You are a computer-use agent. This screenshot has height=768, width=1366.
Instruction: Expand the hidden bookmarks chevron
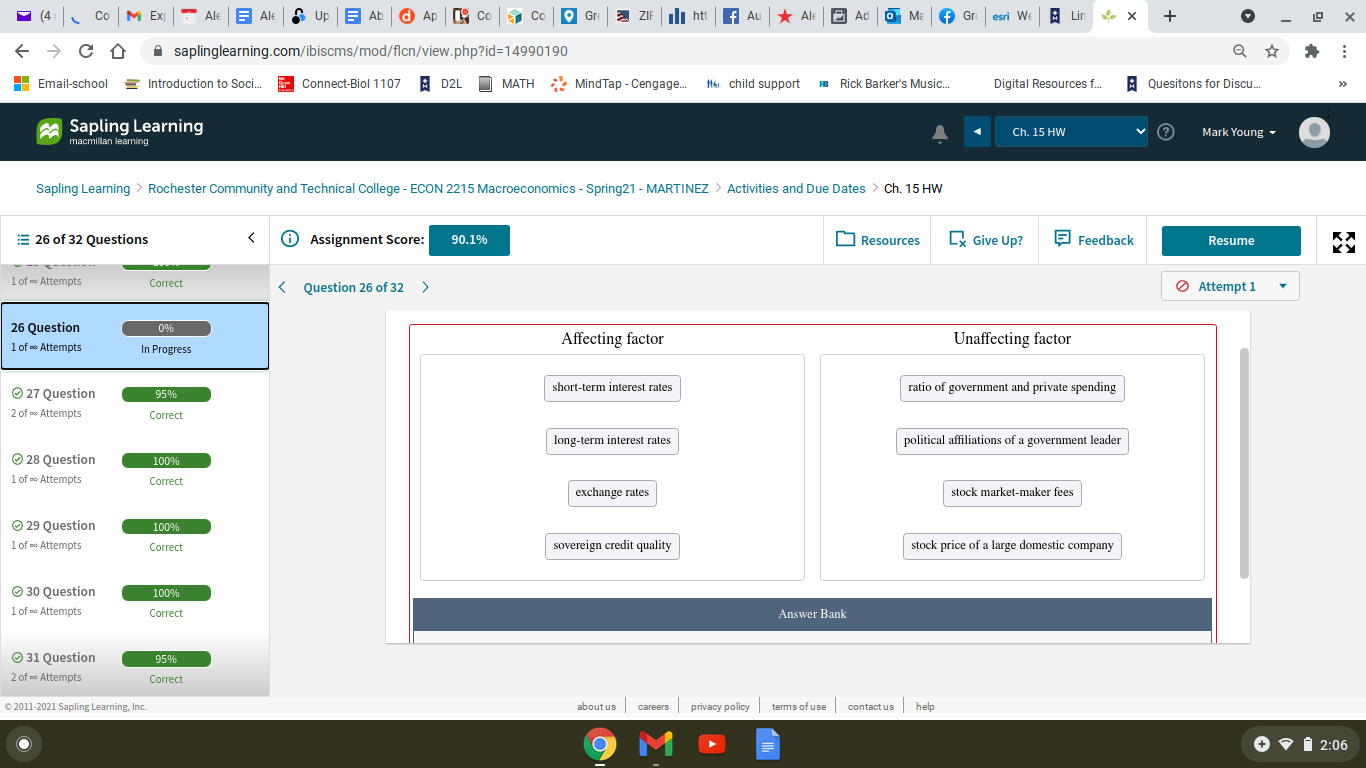tap(1342, 84)
